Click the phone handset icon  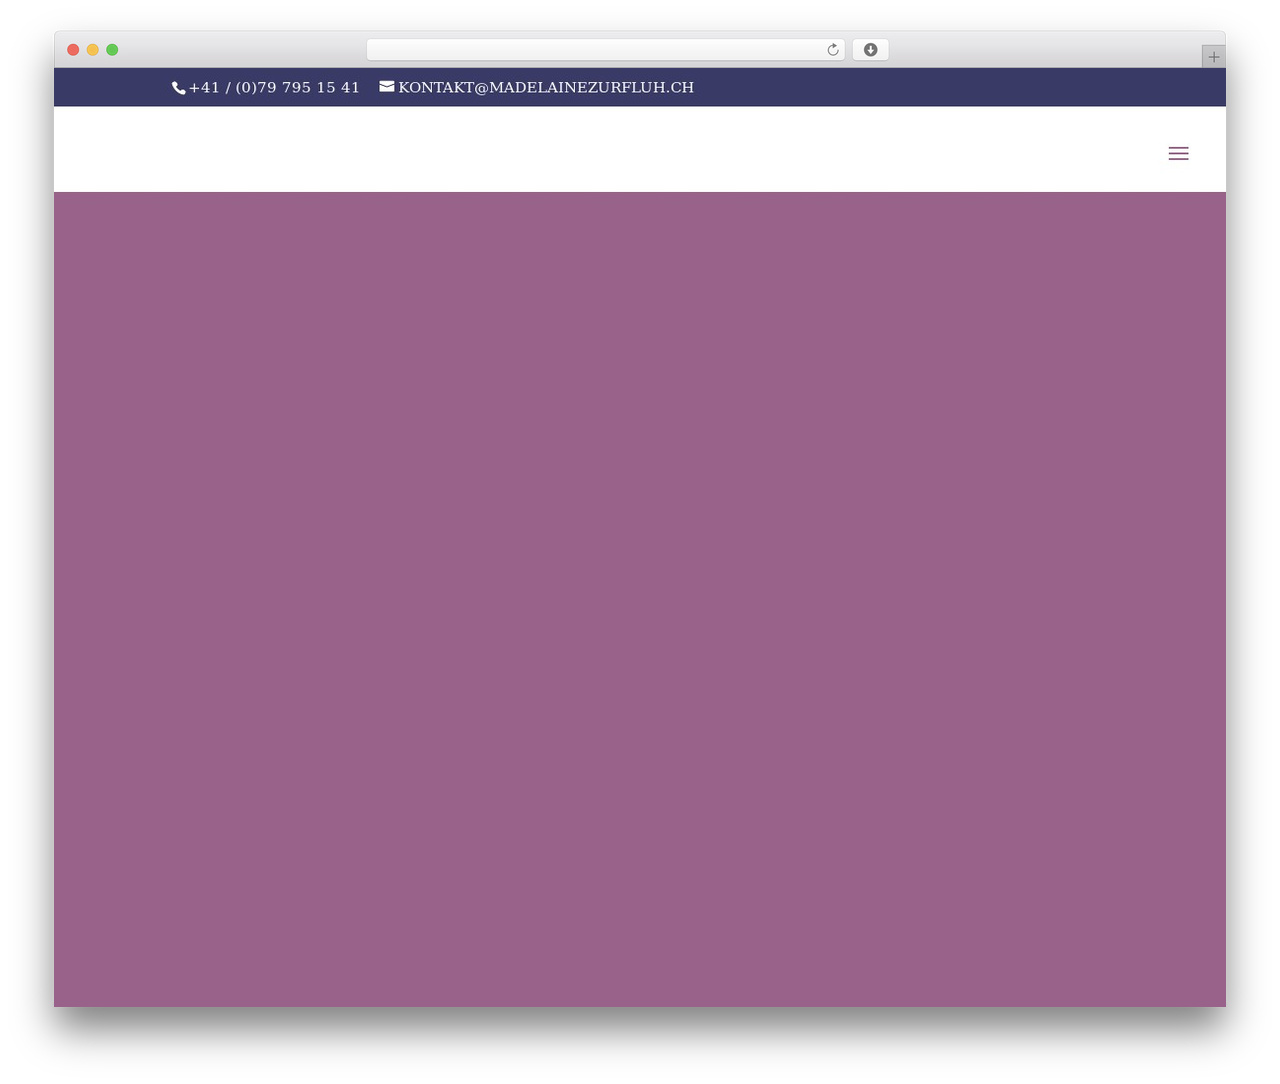[x=179, y=88]
